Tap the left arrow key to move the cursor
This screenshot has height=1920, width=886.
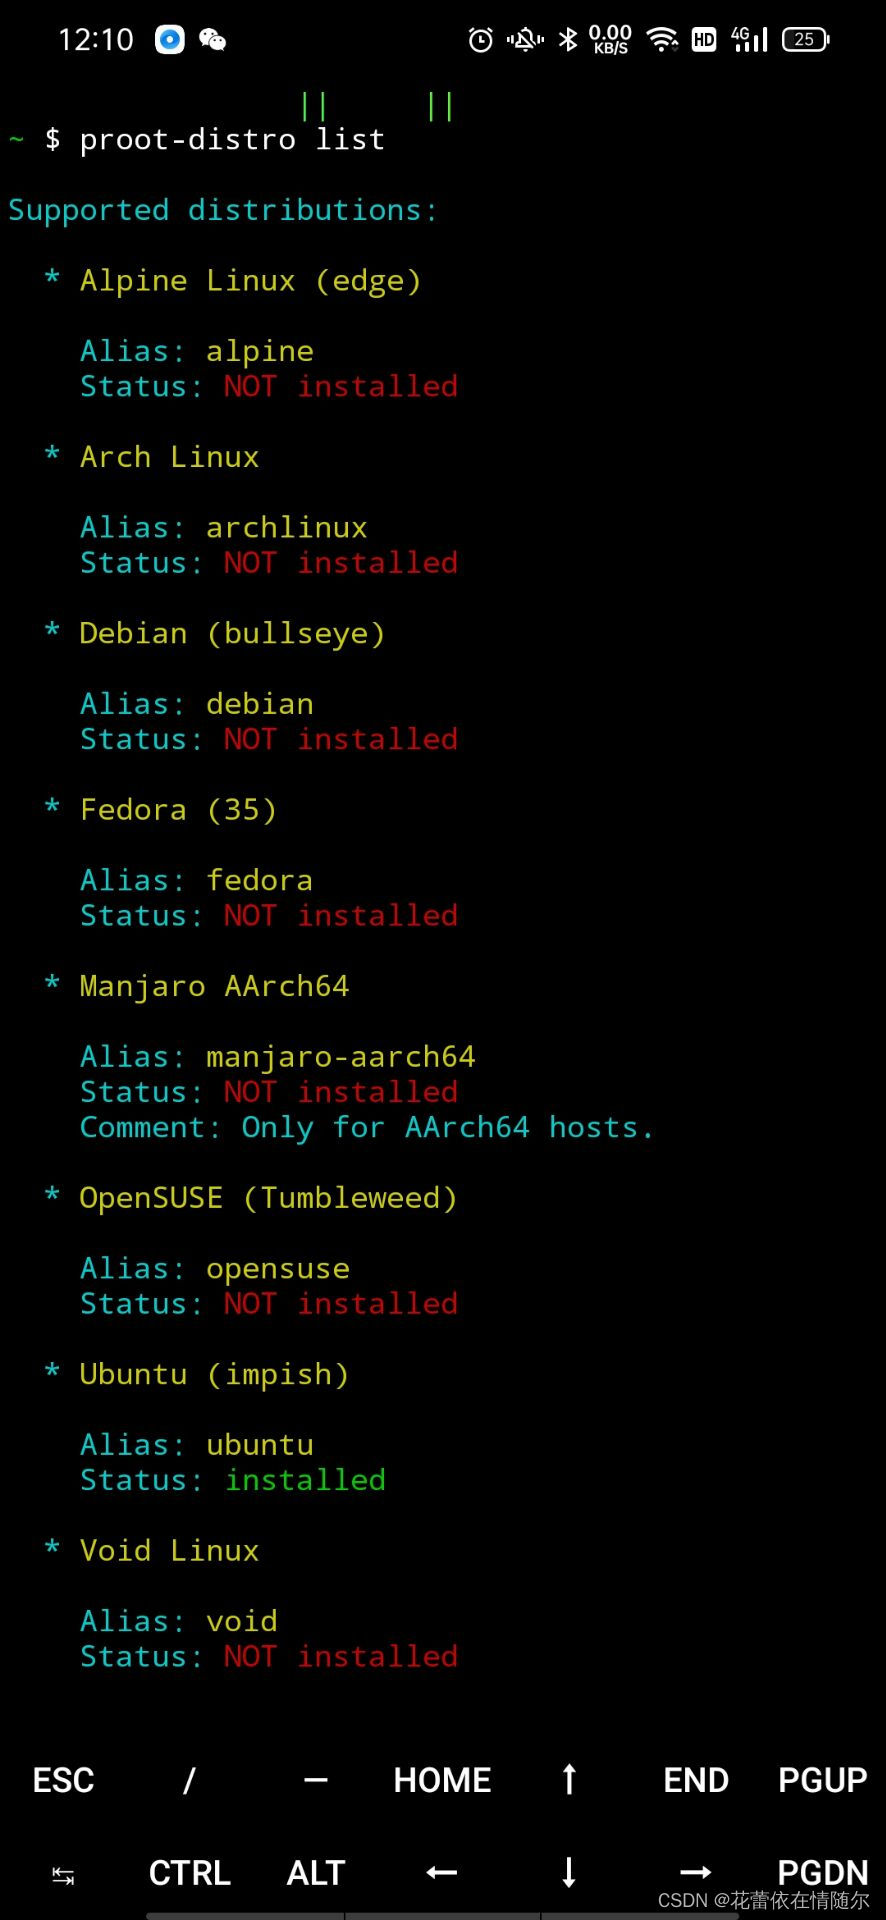pyautogui.click(x=441, y=1872)
